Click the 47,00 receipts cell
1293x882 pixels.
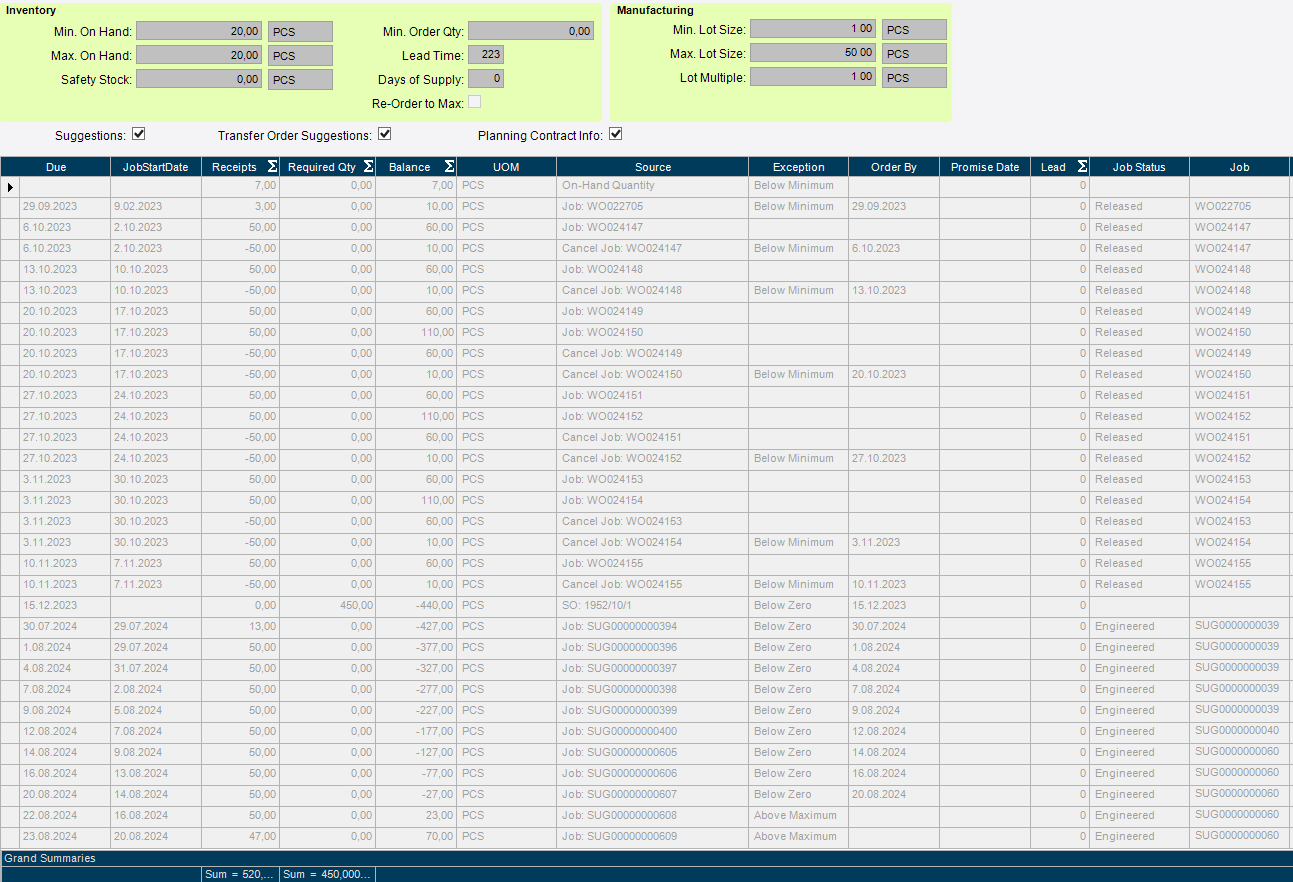241,837
